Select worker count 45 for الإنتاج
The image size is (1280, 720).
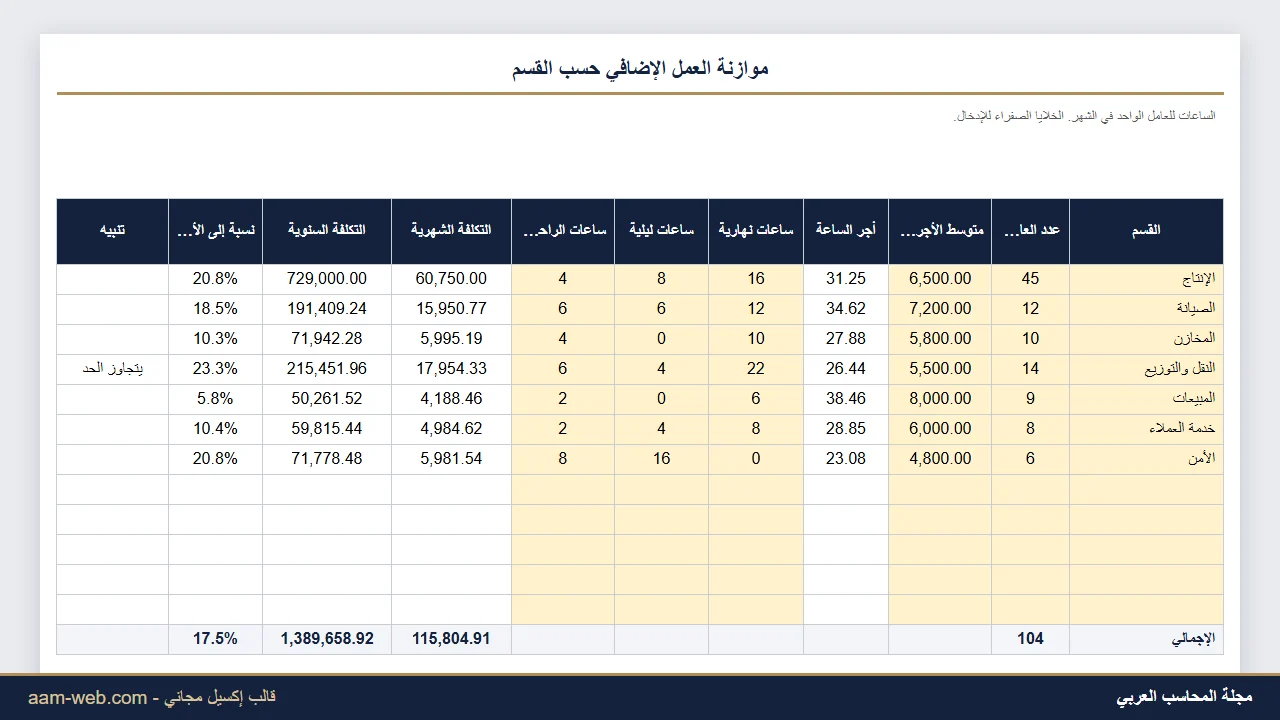tap(1030, 279)
